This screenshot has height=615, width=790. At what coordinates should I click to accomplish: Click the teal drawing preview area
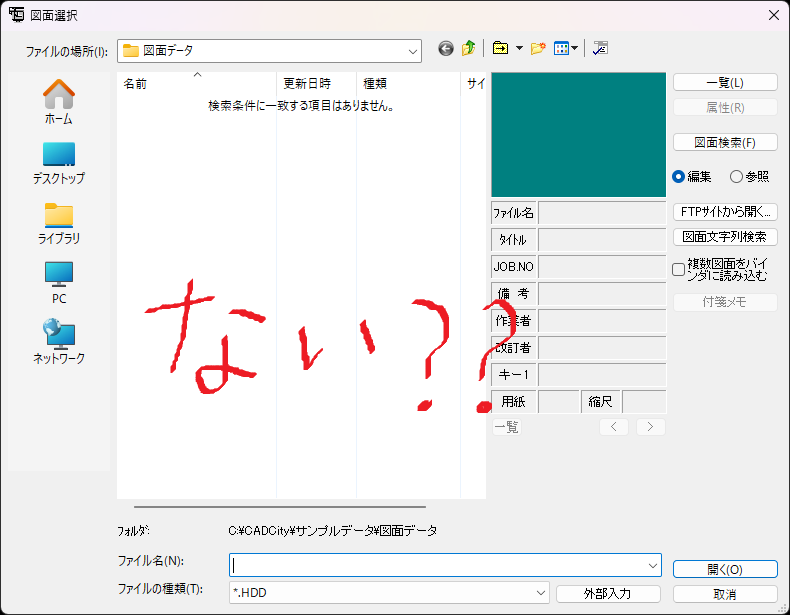click(x=578, y=133)
